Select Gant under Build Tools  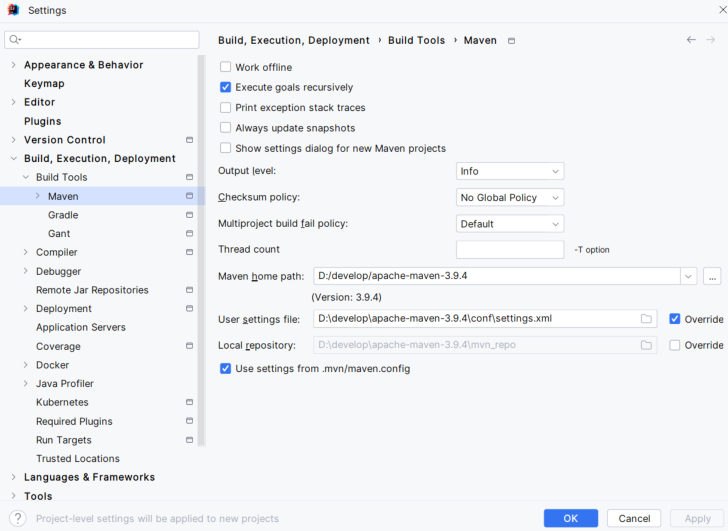(x=59, y=233)
